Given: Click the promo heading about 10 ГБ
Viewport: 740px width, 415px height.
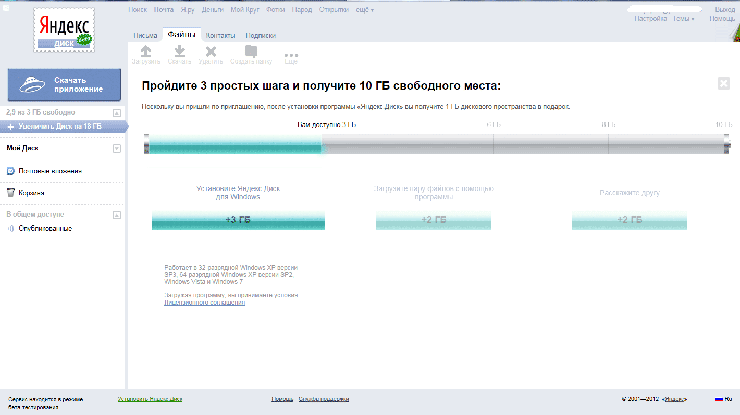Looking at the screenshot, I should 321,86.
